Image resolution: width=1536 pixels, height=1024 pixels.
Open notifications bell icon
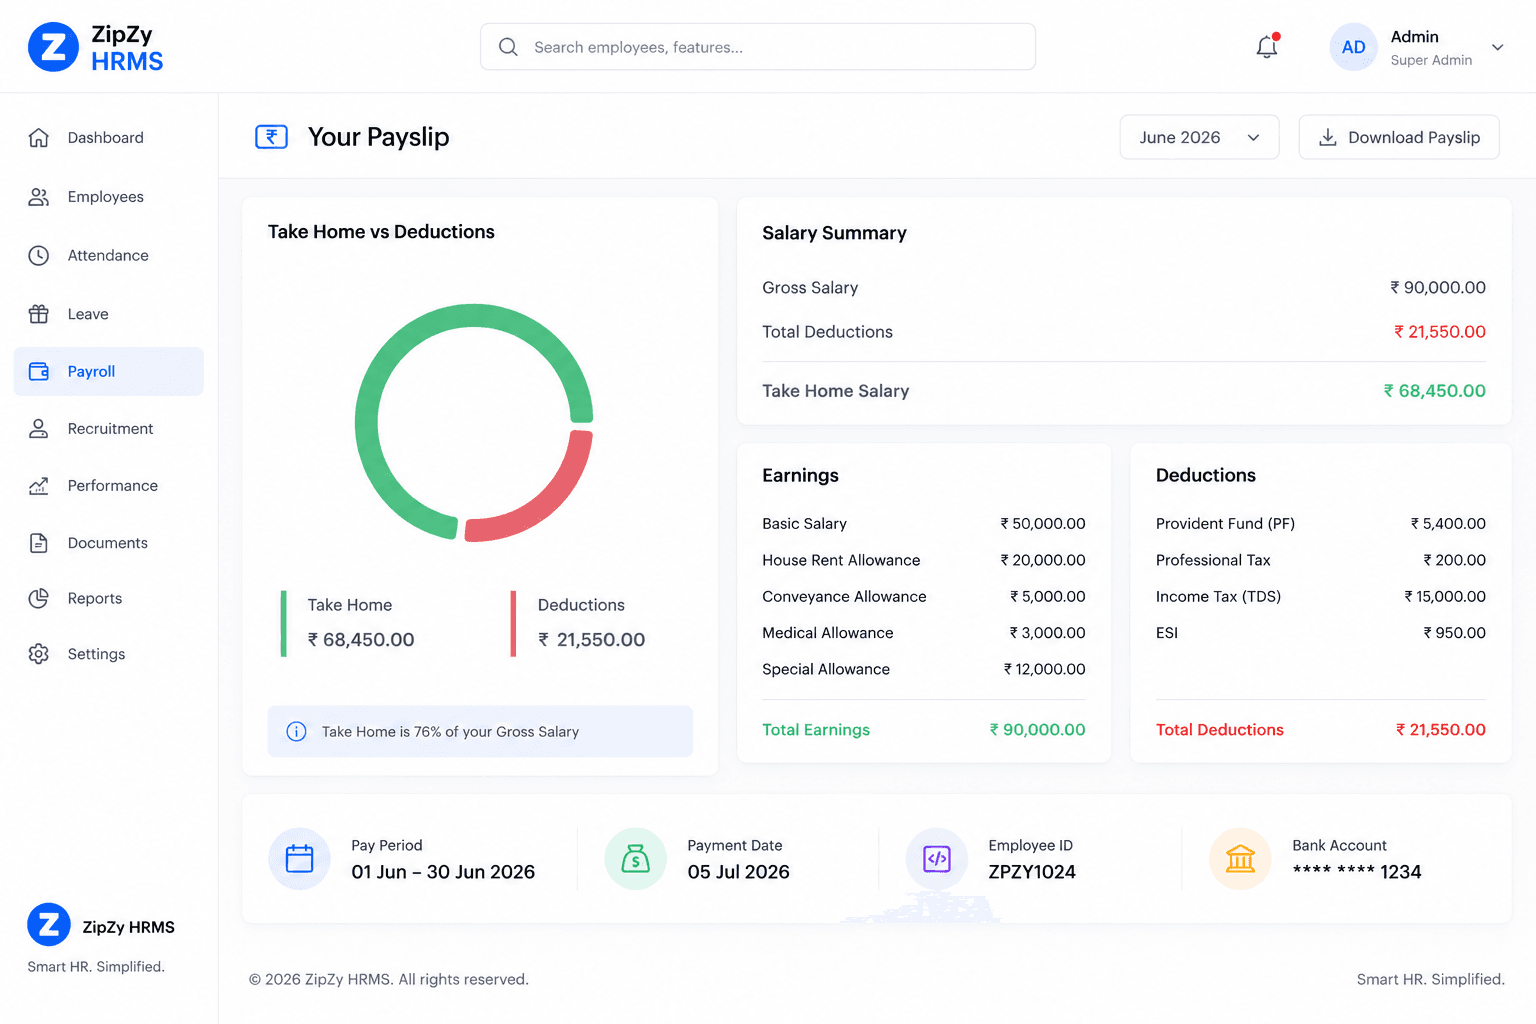click(x=1267, y=47)
